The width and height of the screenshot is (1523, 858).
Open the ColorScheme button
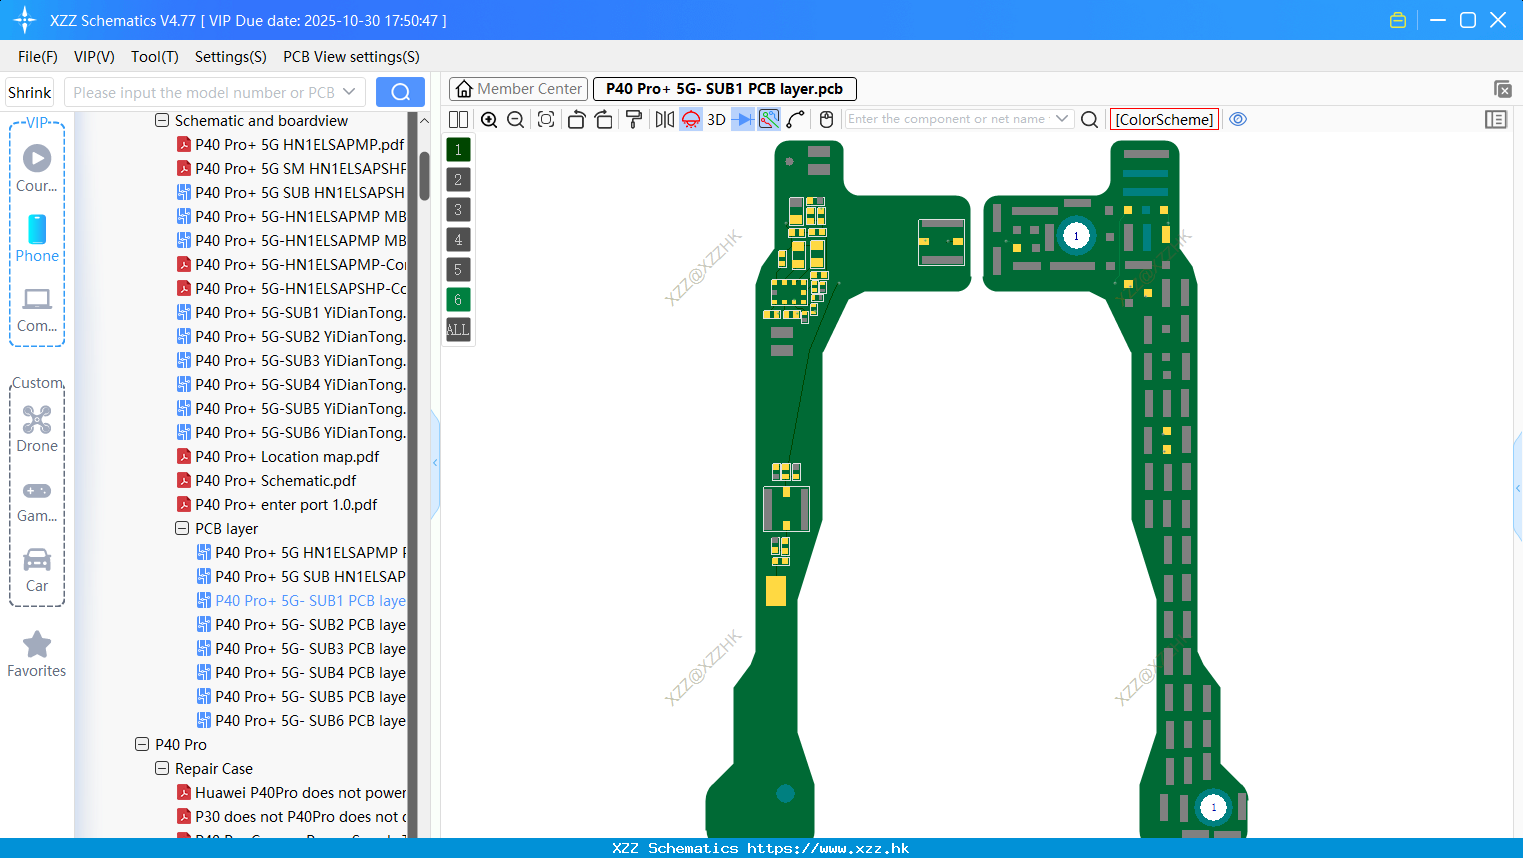1164,119
